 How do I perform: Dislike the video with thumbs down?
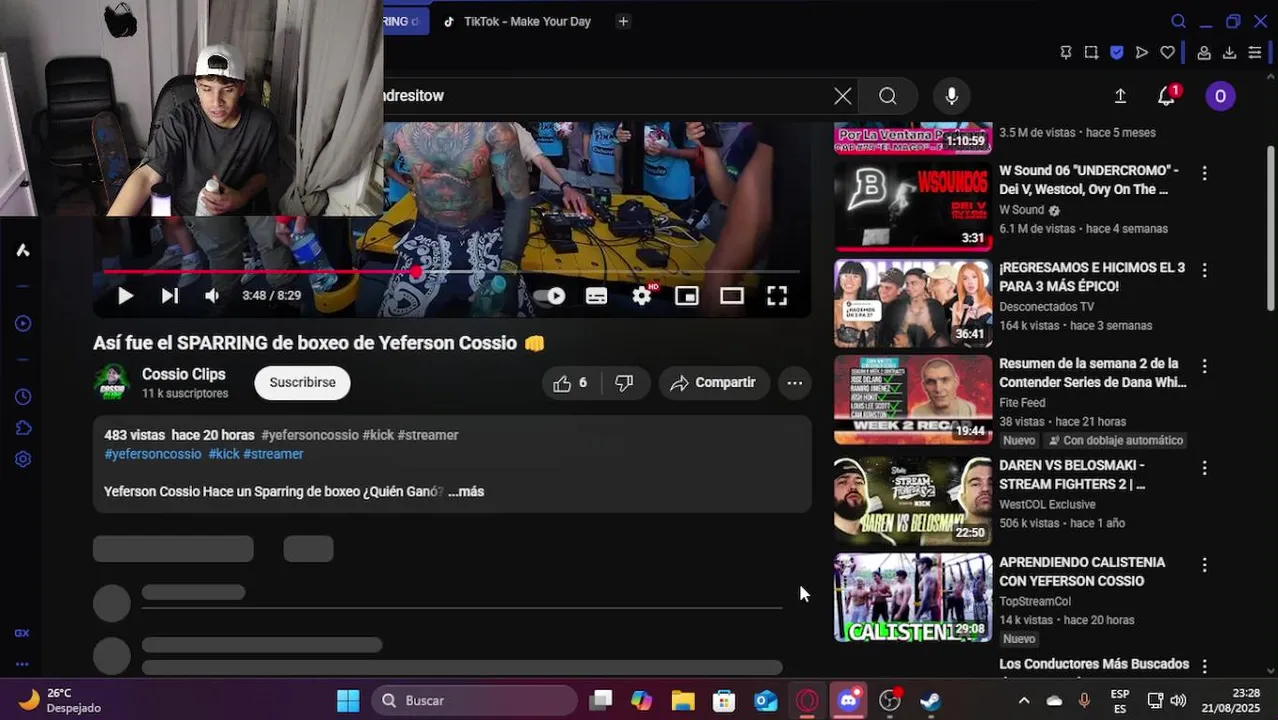tap(624, 383)
